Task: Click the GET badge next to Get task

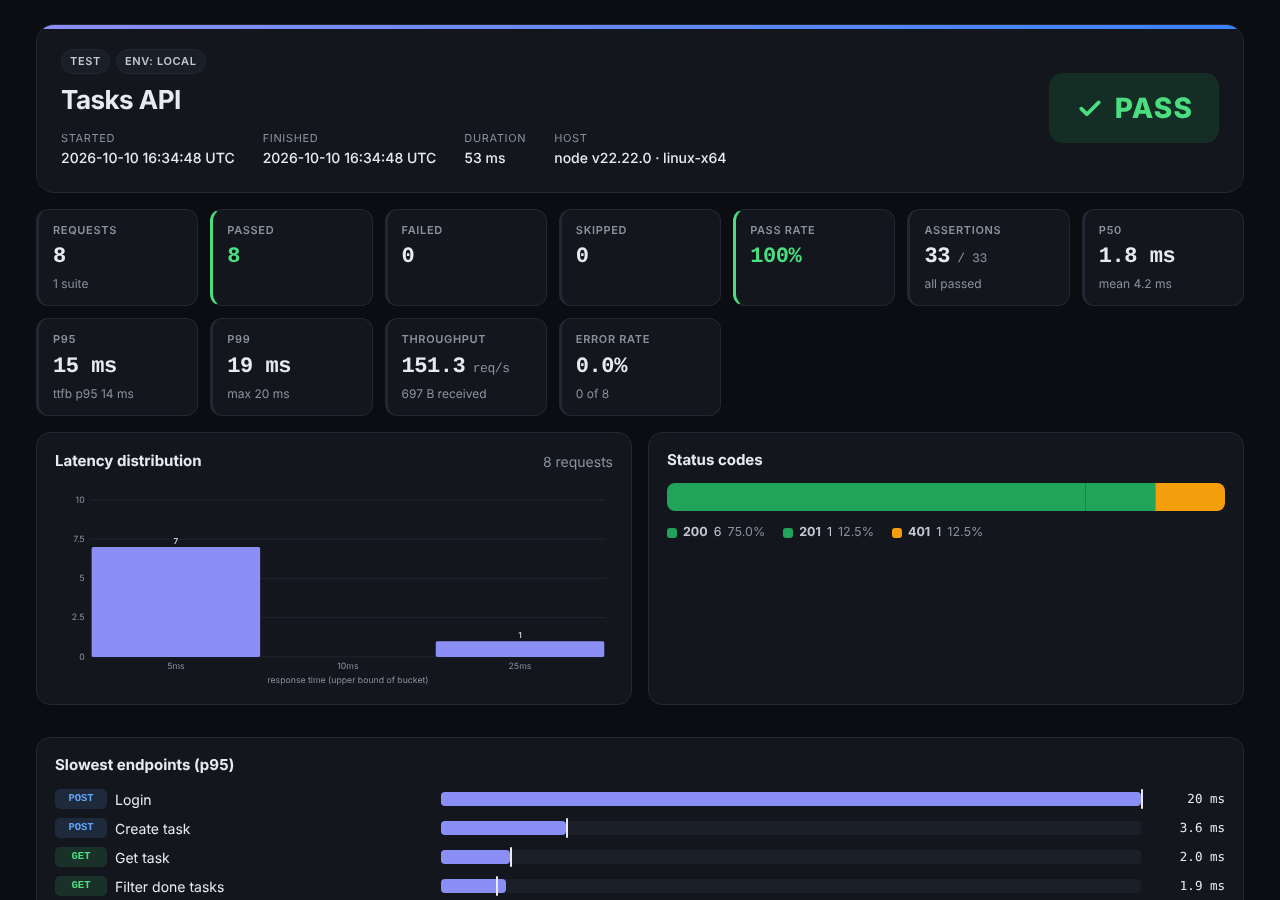Action: pos(81,857)
